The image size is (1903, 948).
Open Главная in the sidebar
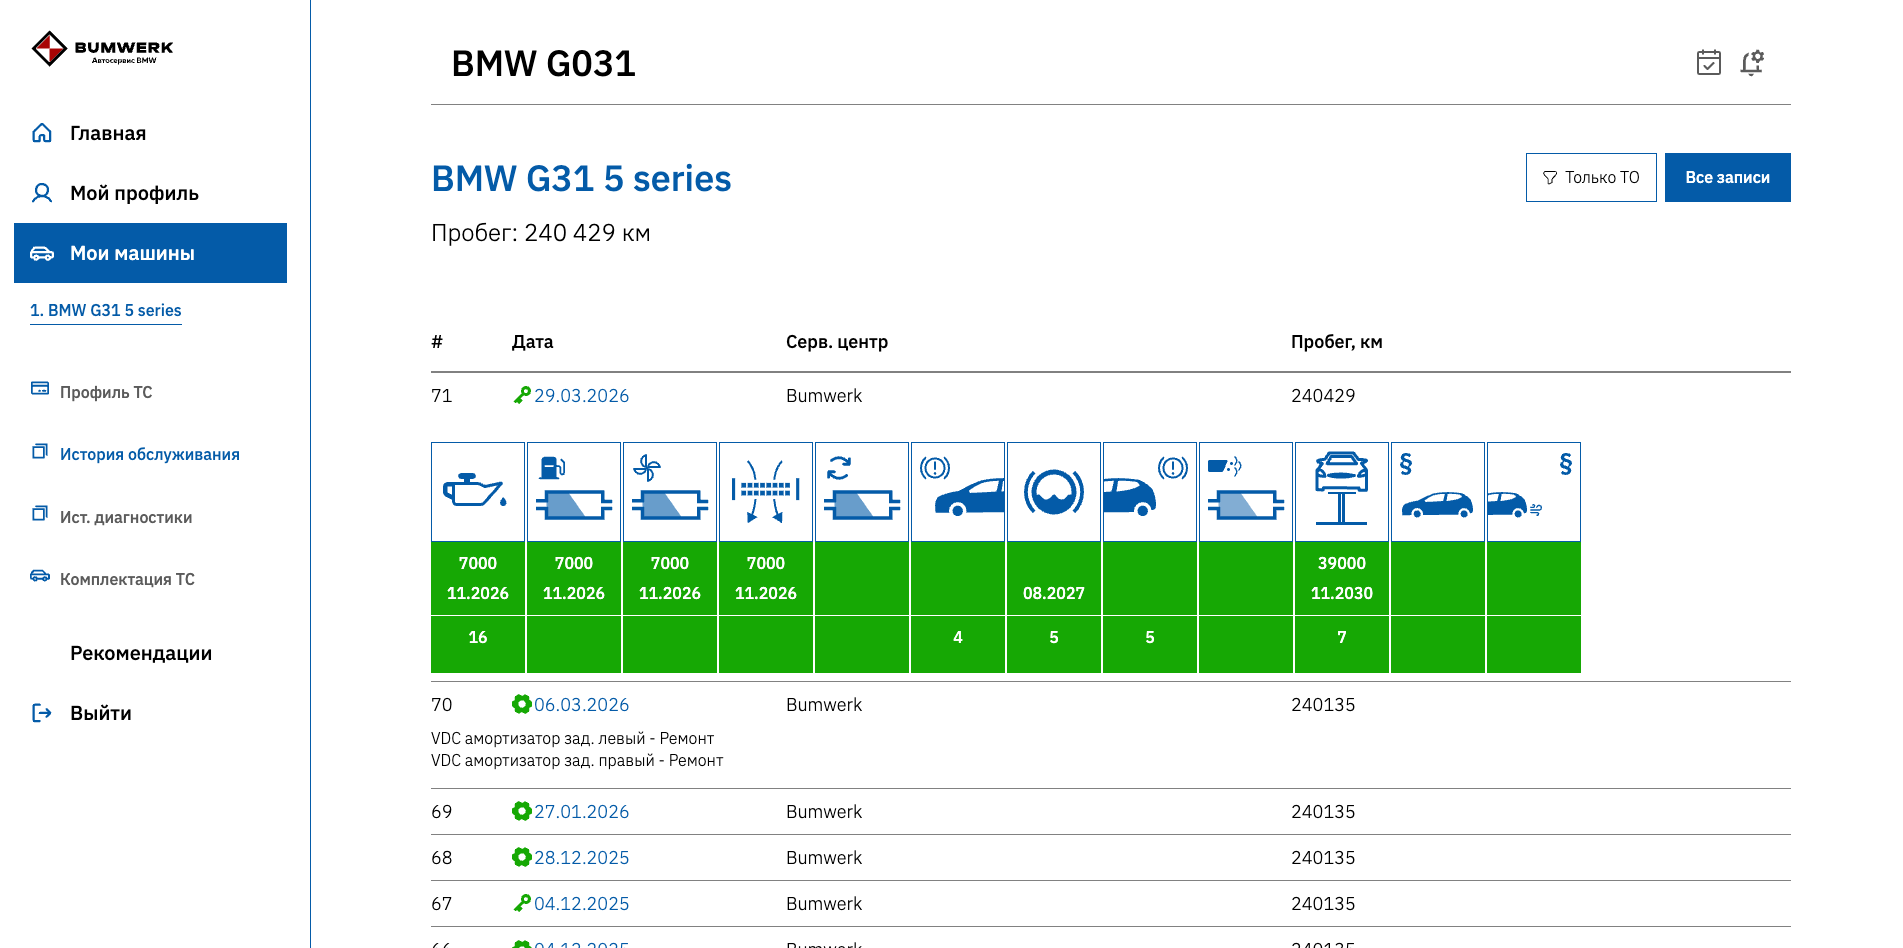107,133
